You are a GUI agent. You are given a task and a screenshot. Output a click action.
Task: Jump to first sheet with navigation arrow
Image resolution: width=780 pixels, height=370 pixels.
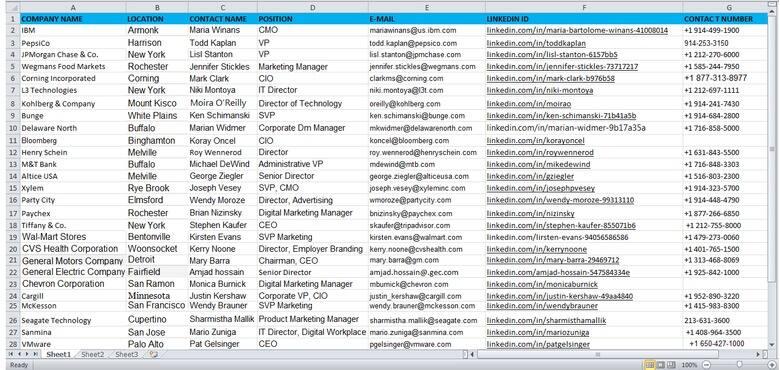[x=11, y=354]
